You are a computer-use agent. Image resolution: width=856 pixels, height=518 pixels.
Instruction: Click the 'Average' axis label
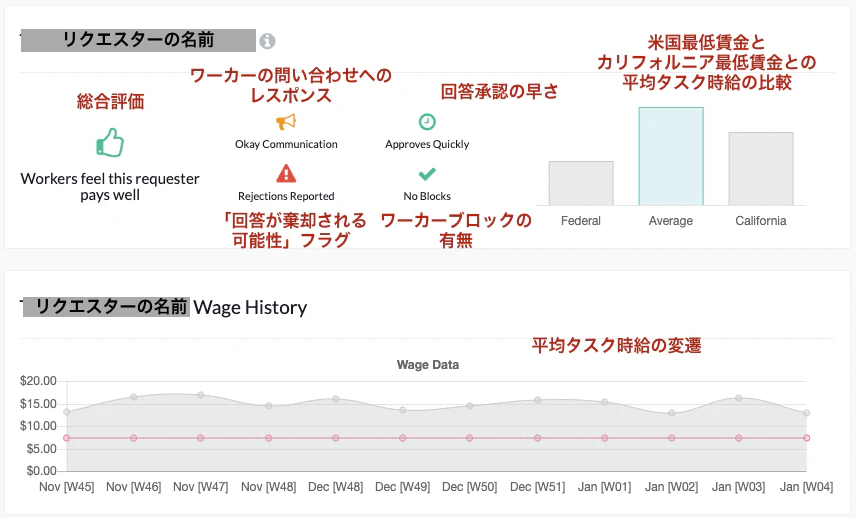pyautogui.click(x=671, y=221)
